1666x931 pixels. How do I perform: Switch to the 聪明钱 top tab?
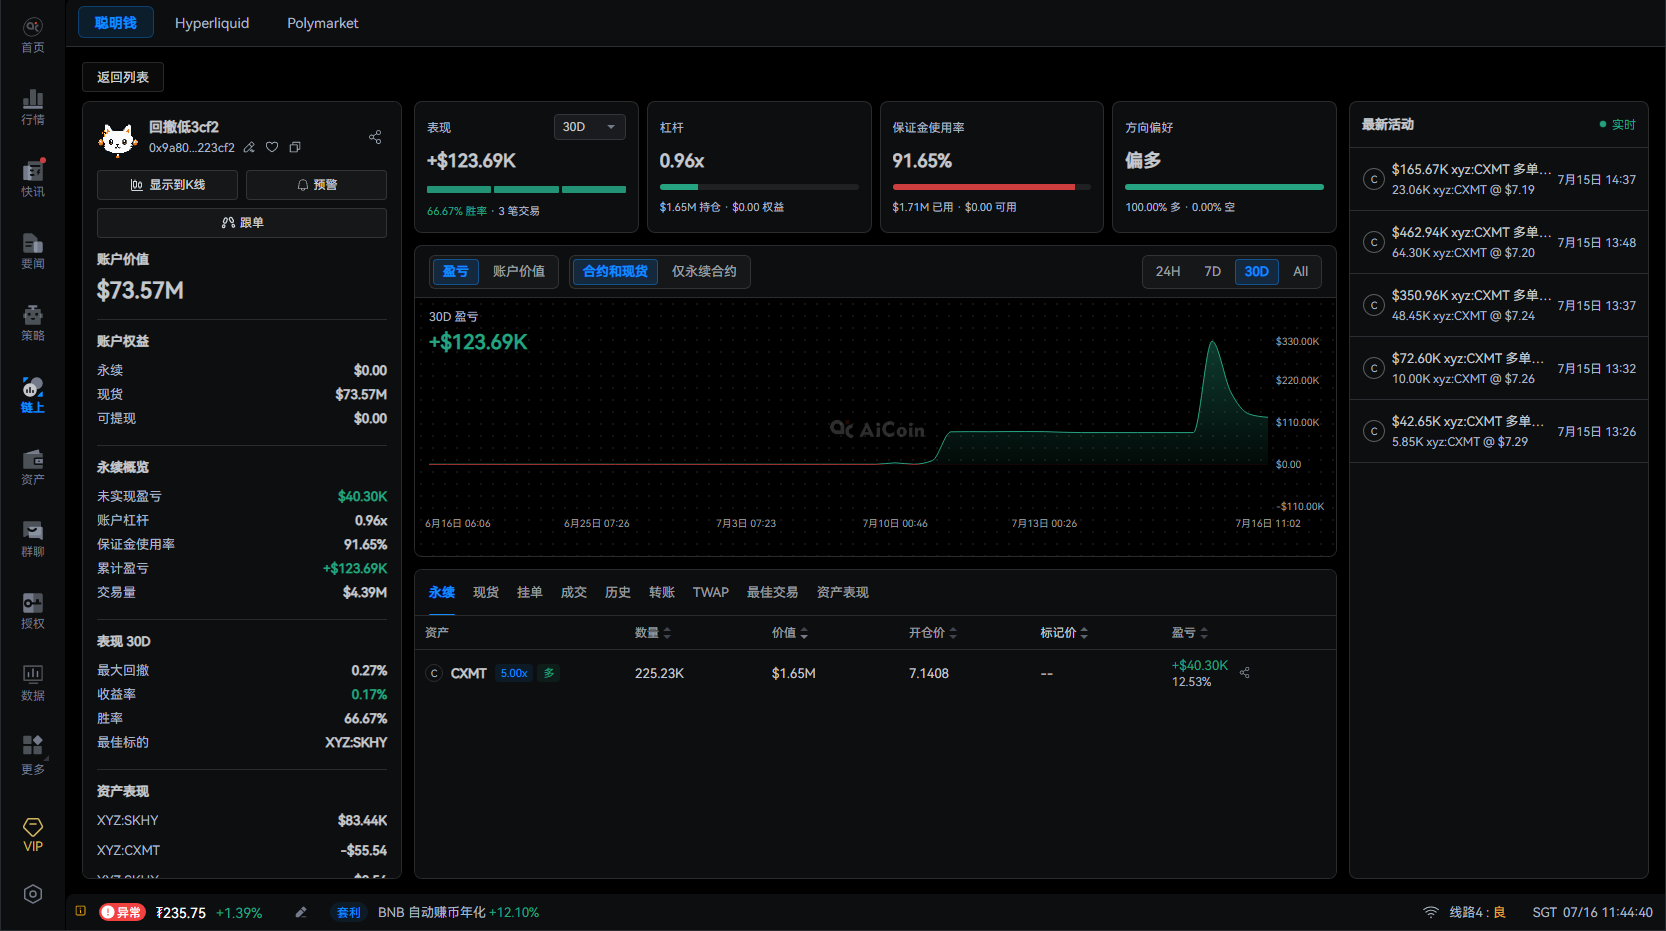tap(116, 23)
